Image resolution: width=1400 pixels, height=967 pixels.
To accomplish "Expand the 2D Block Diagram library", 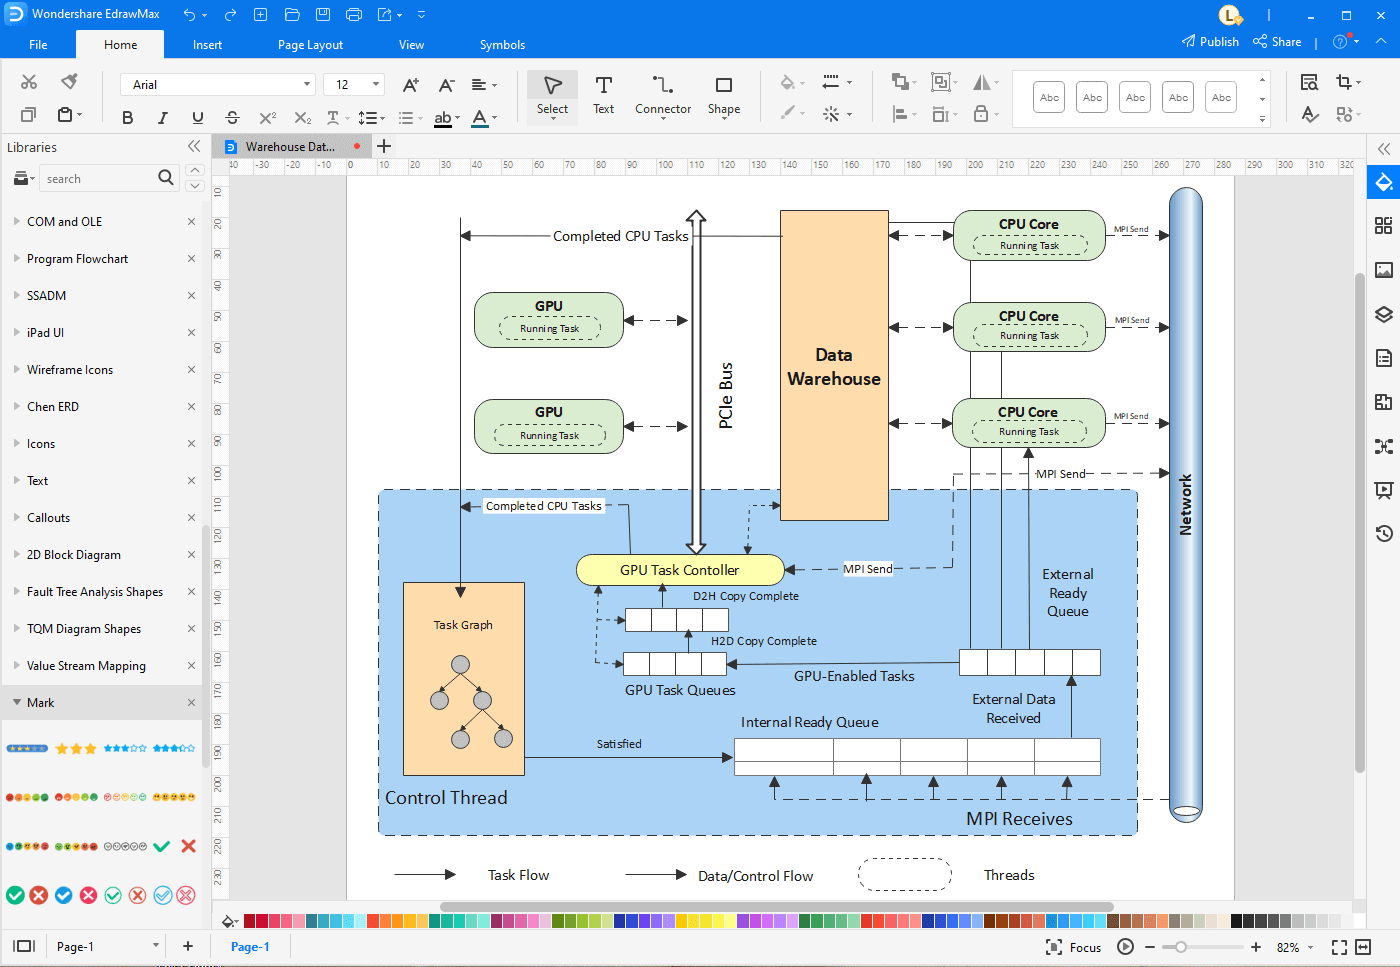I will (x=73, y=555).
